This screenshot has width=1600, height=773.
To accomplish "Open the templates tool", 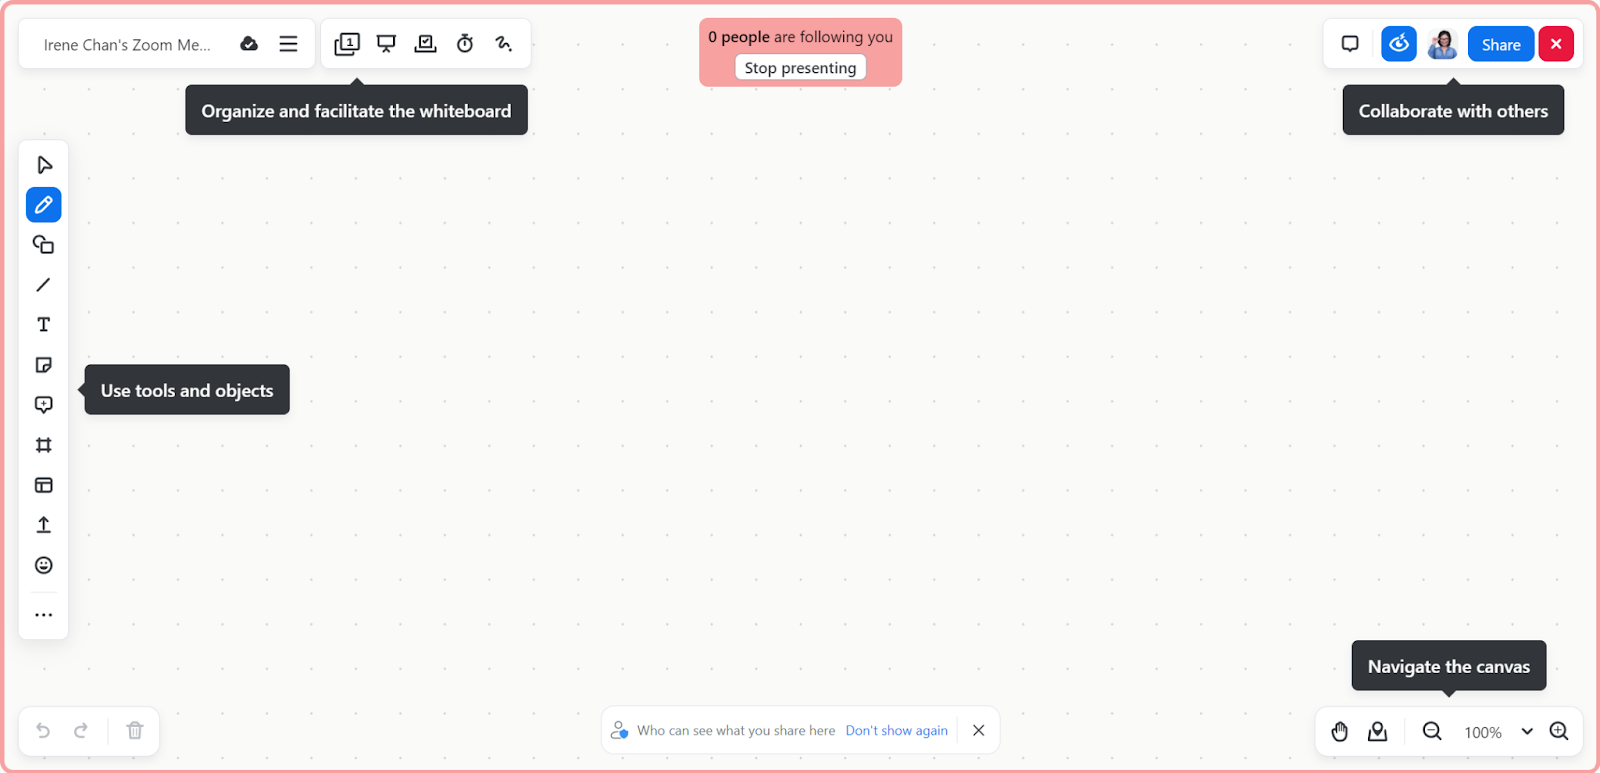I will [x=44, y=485].
